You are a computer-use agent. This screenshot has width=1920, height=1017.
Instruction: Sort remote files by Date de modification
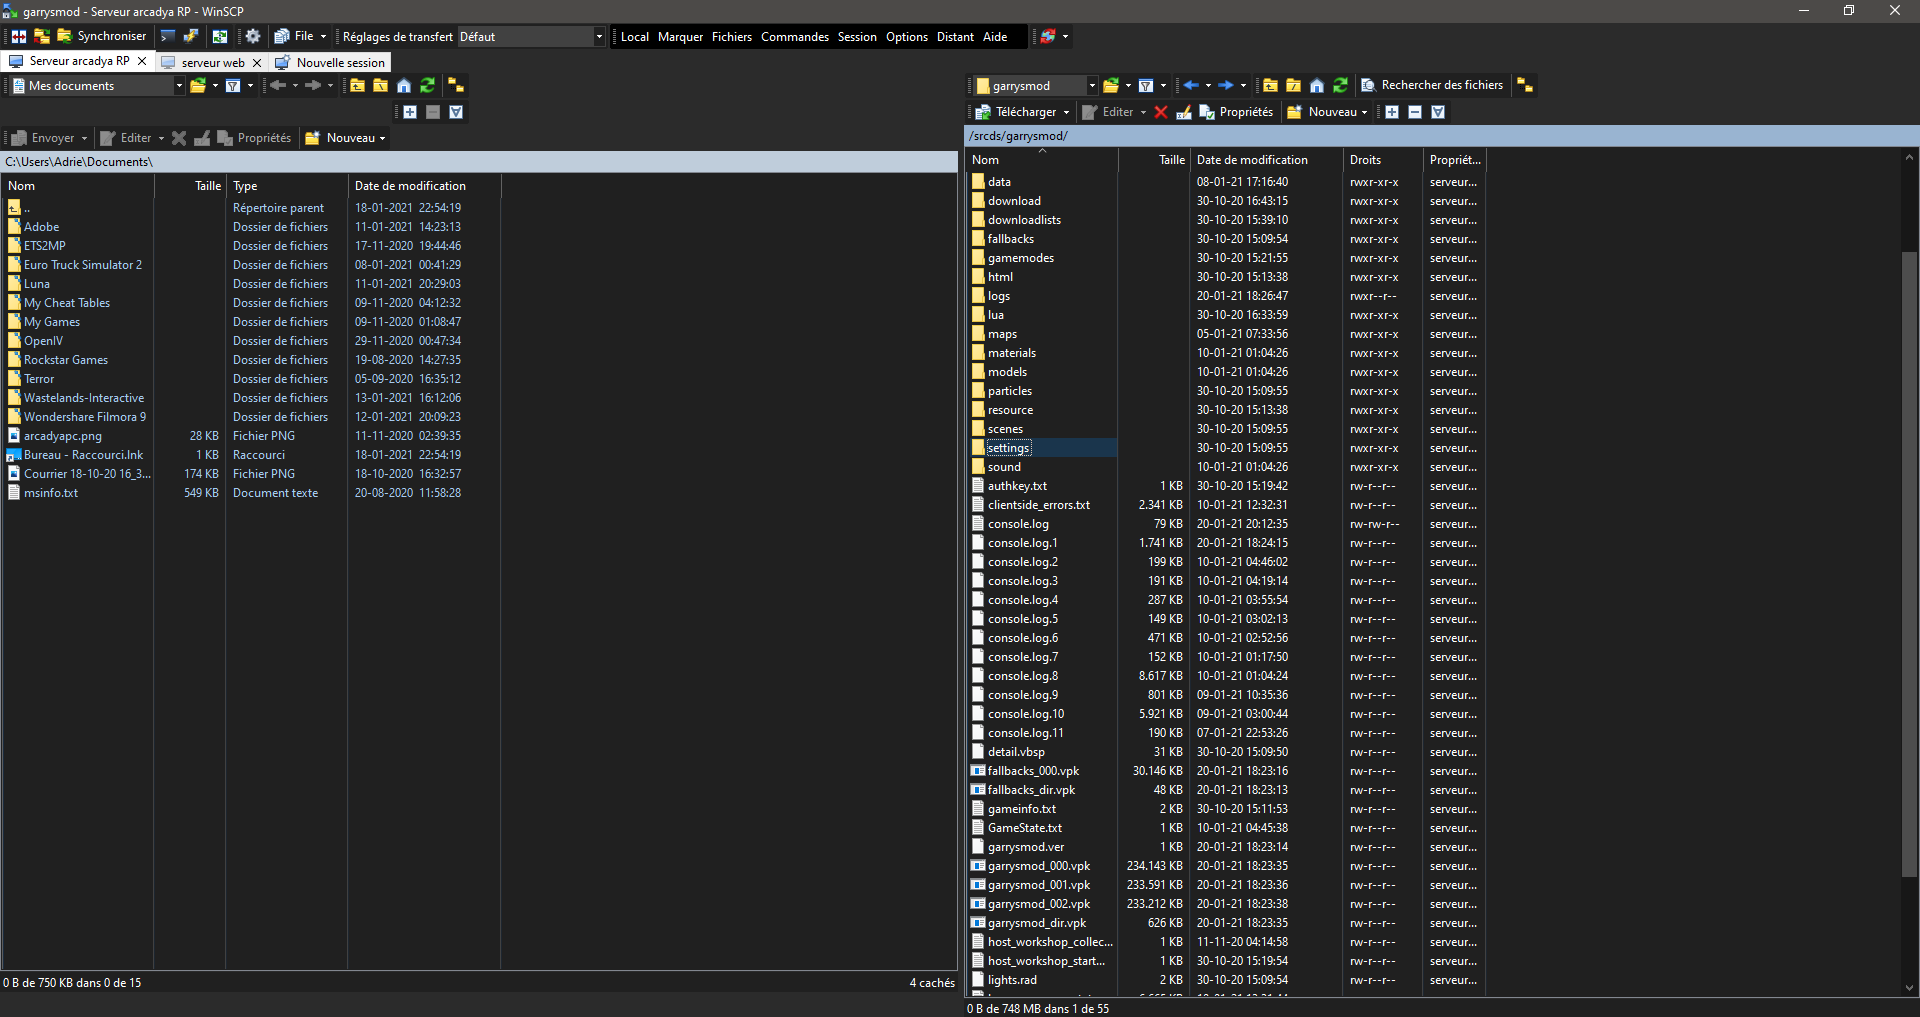[1266, 160]
